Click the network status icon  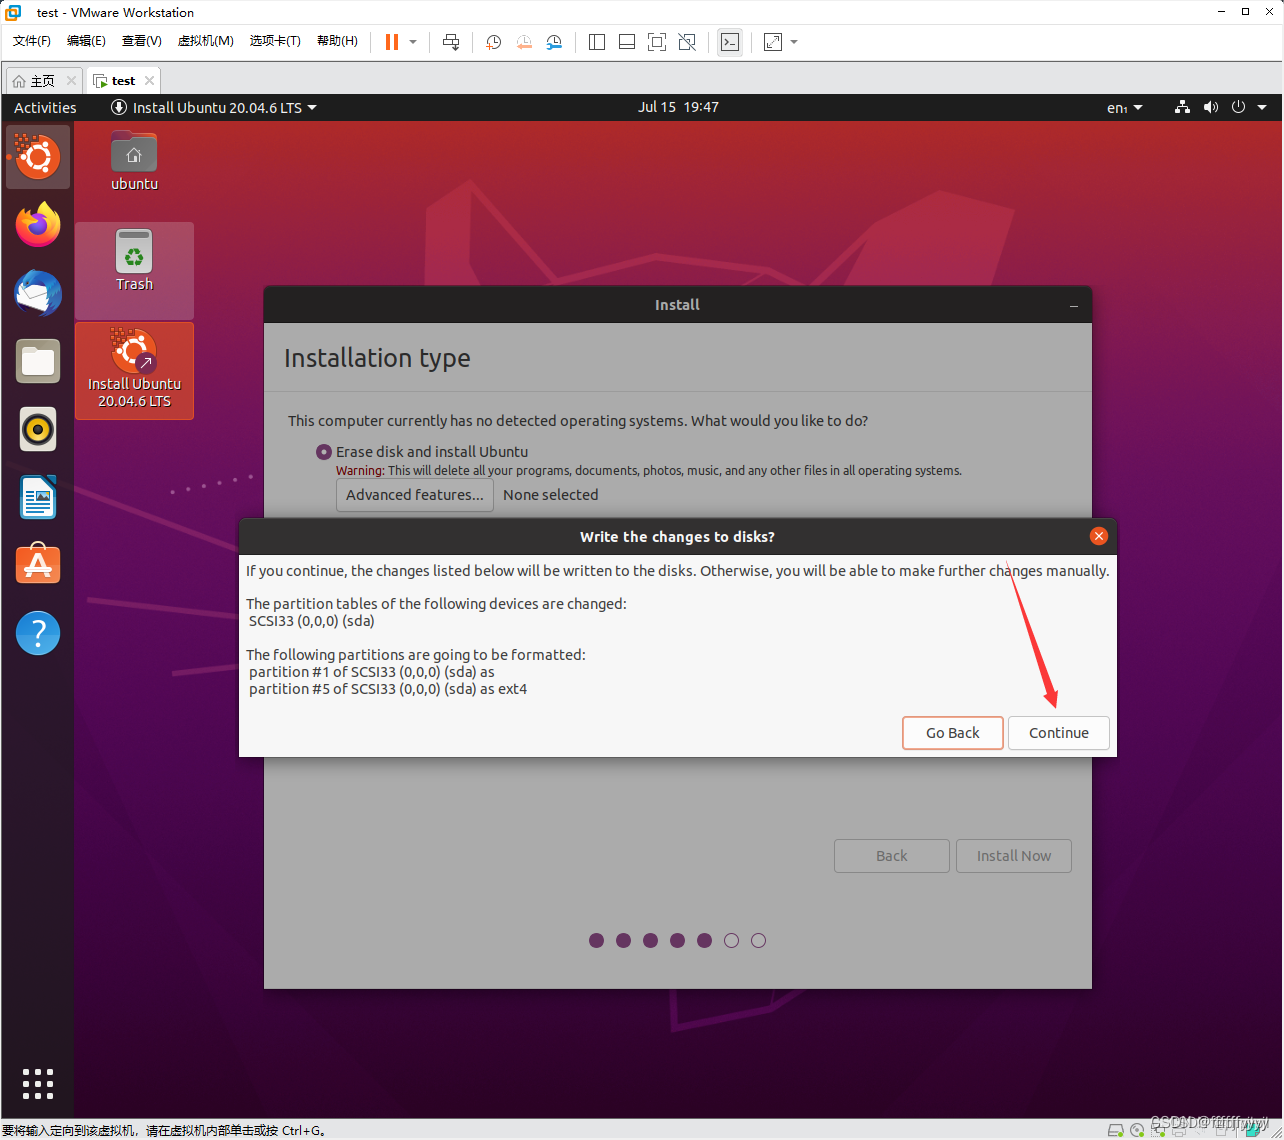(1182, 107)
